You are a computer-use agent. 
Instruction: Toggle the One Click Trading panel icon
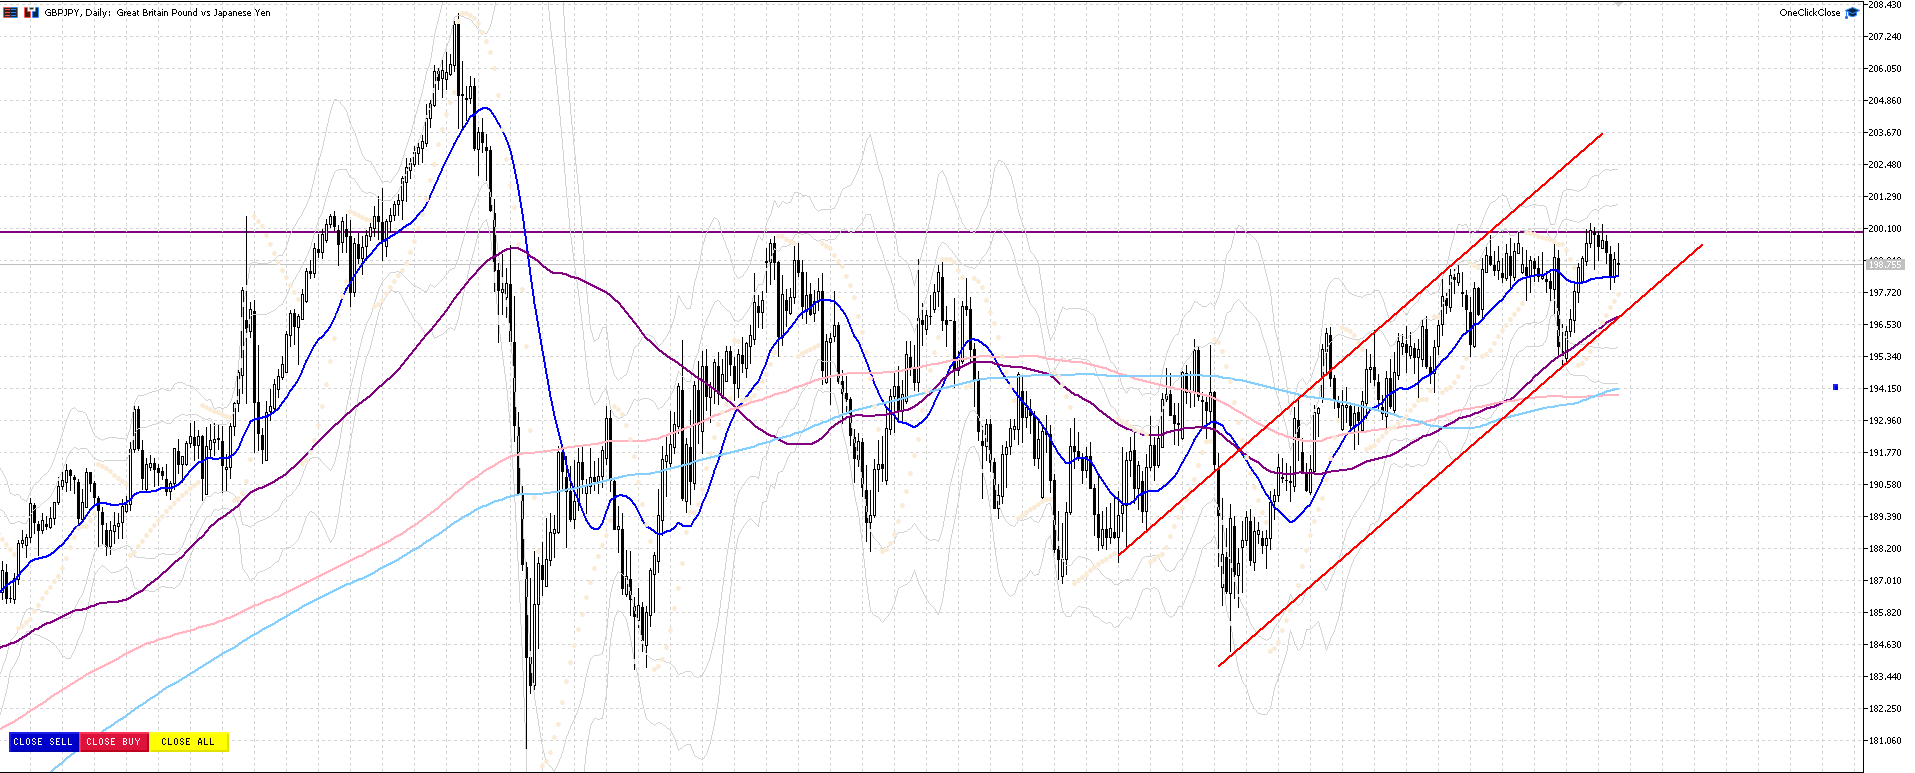pos(11,13)
